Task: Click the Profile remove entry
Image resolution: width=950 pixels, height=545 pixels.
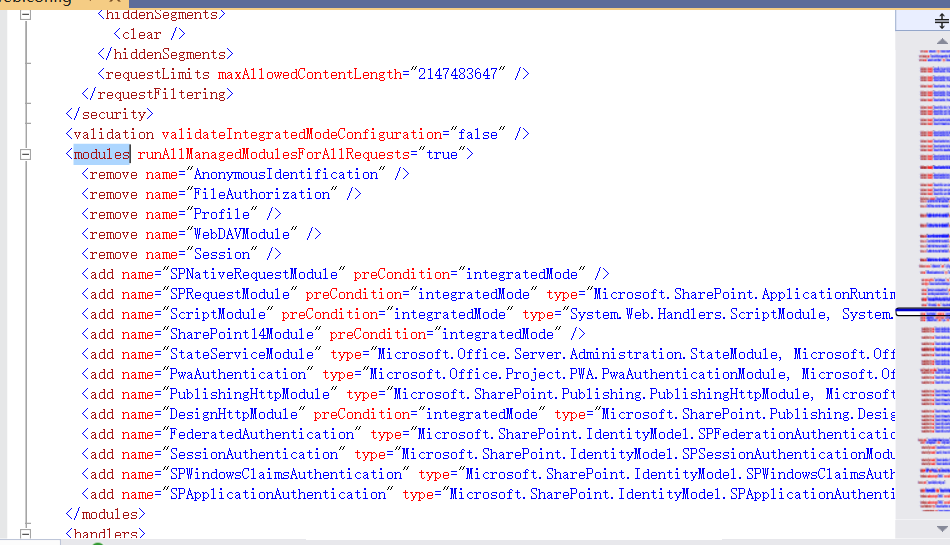Action: point(181,214)
